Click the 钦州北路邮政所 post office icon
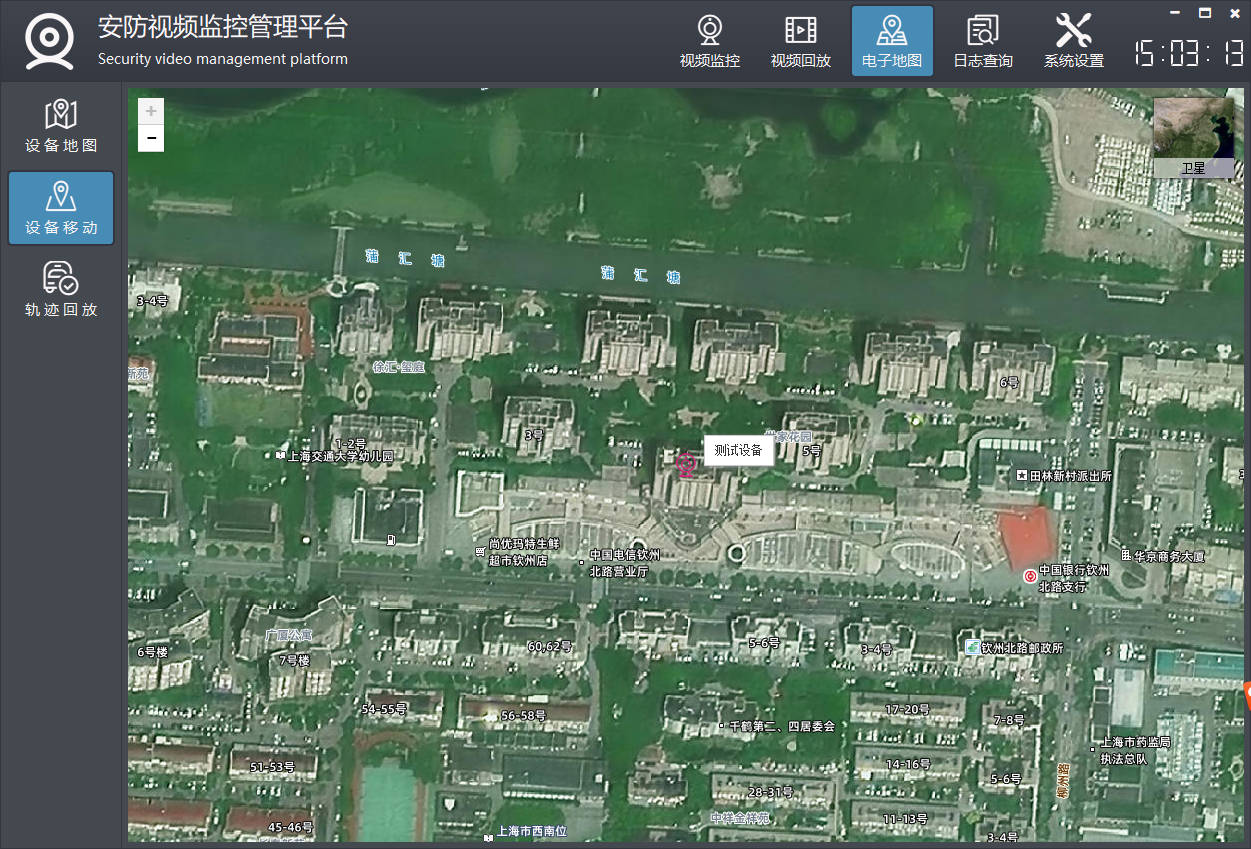This screenshot has height=849, width=1251. click(972, 647)
